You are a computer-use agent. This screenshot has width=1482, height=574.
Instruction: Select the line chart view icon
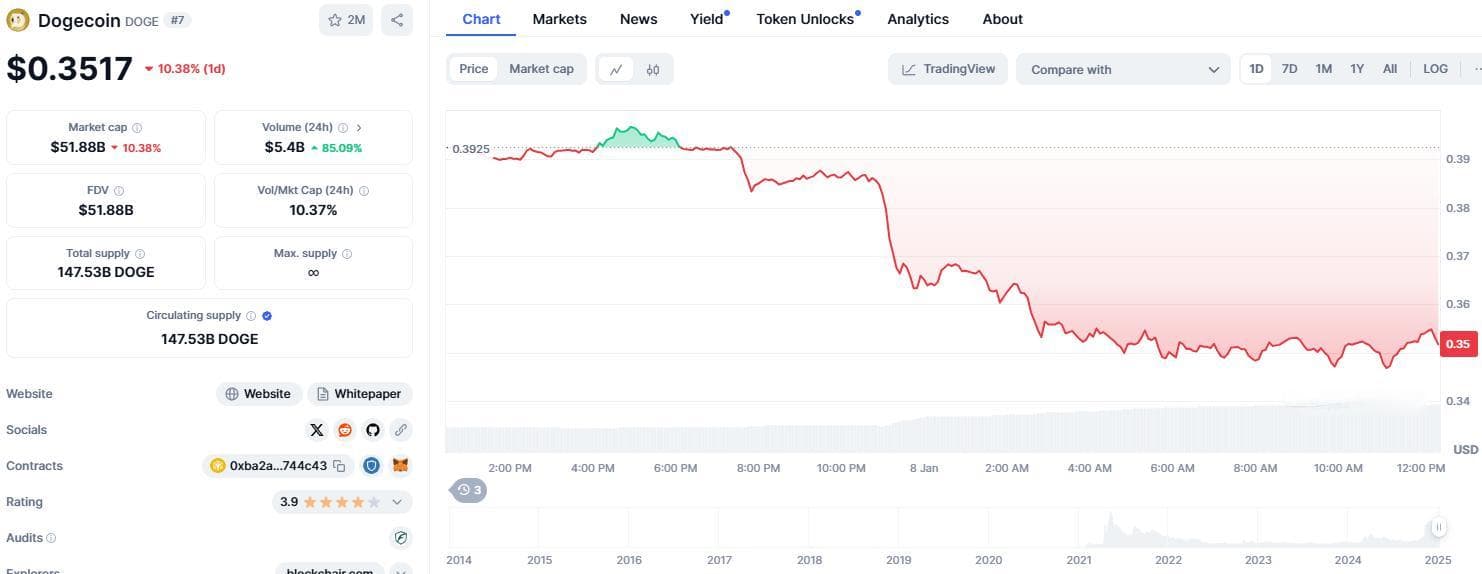(x=616, y=69)
